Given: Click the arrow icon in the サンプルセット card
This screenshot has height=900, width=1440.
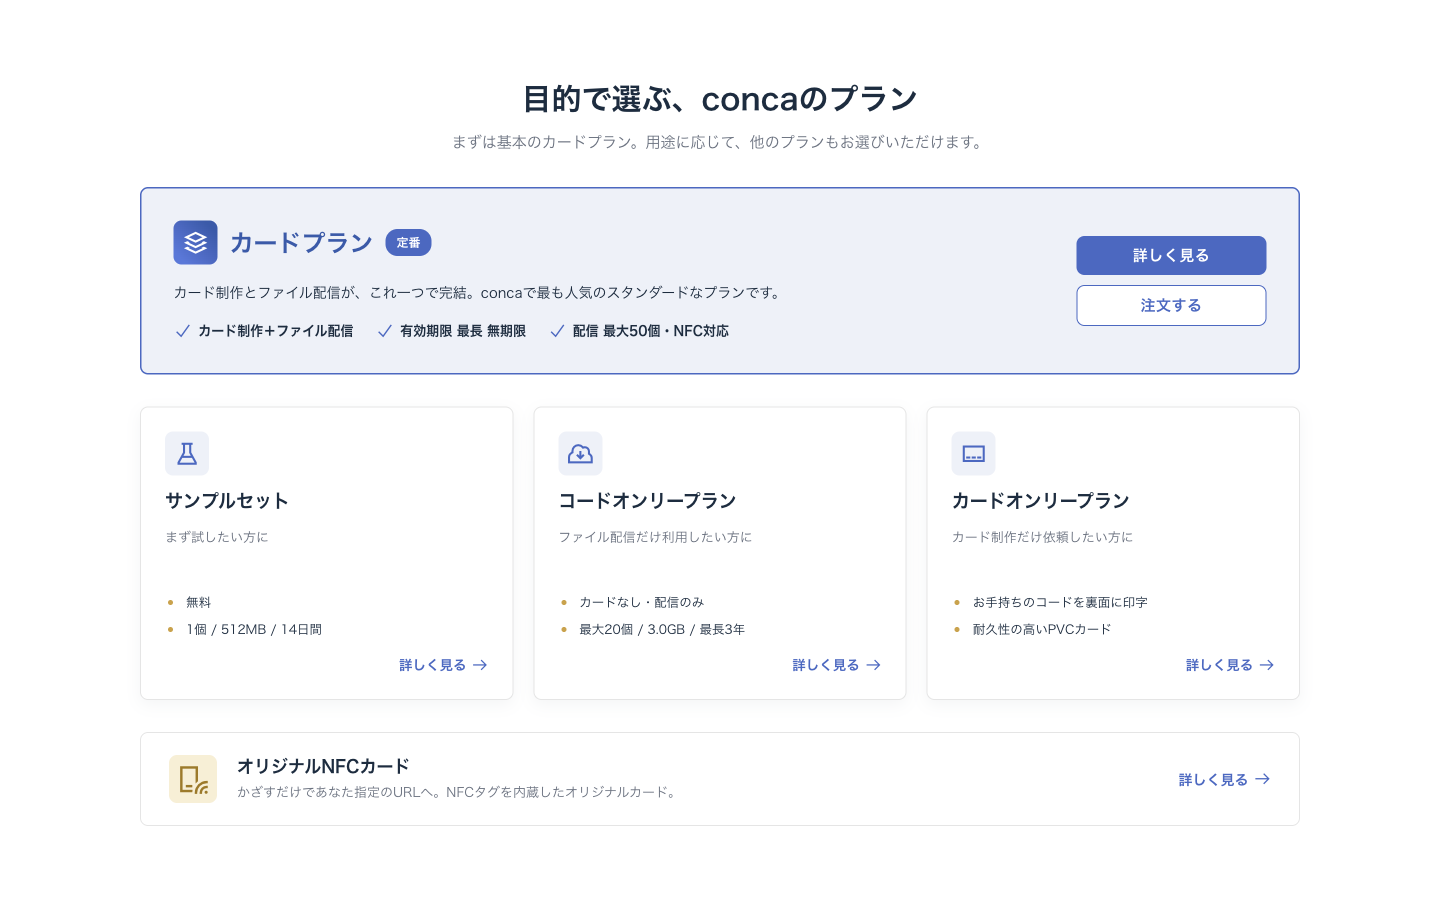Looking at the screenshot, I should point(481,665).
